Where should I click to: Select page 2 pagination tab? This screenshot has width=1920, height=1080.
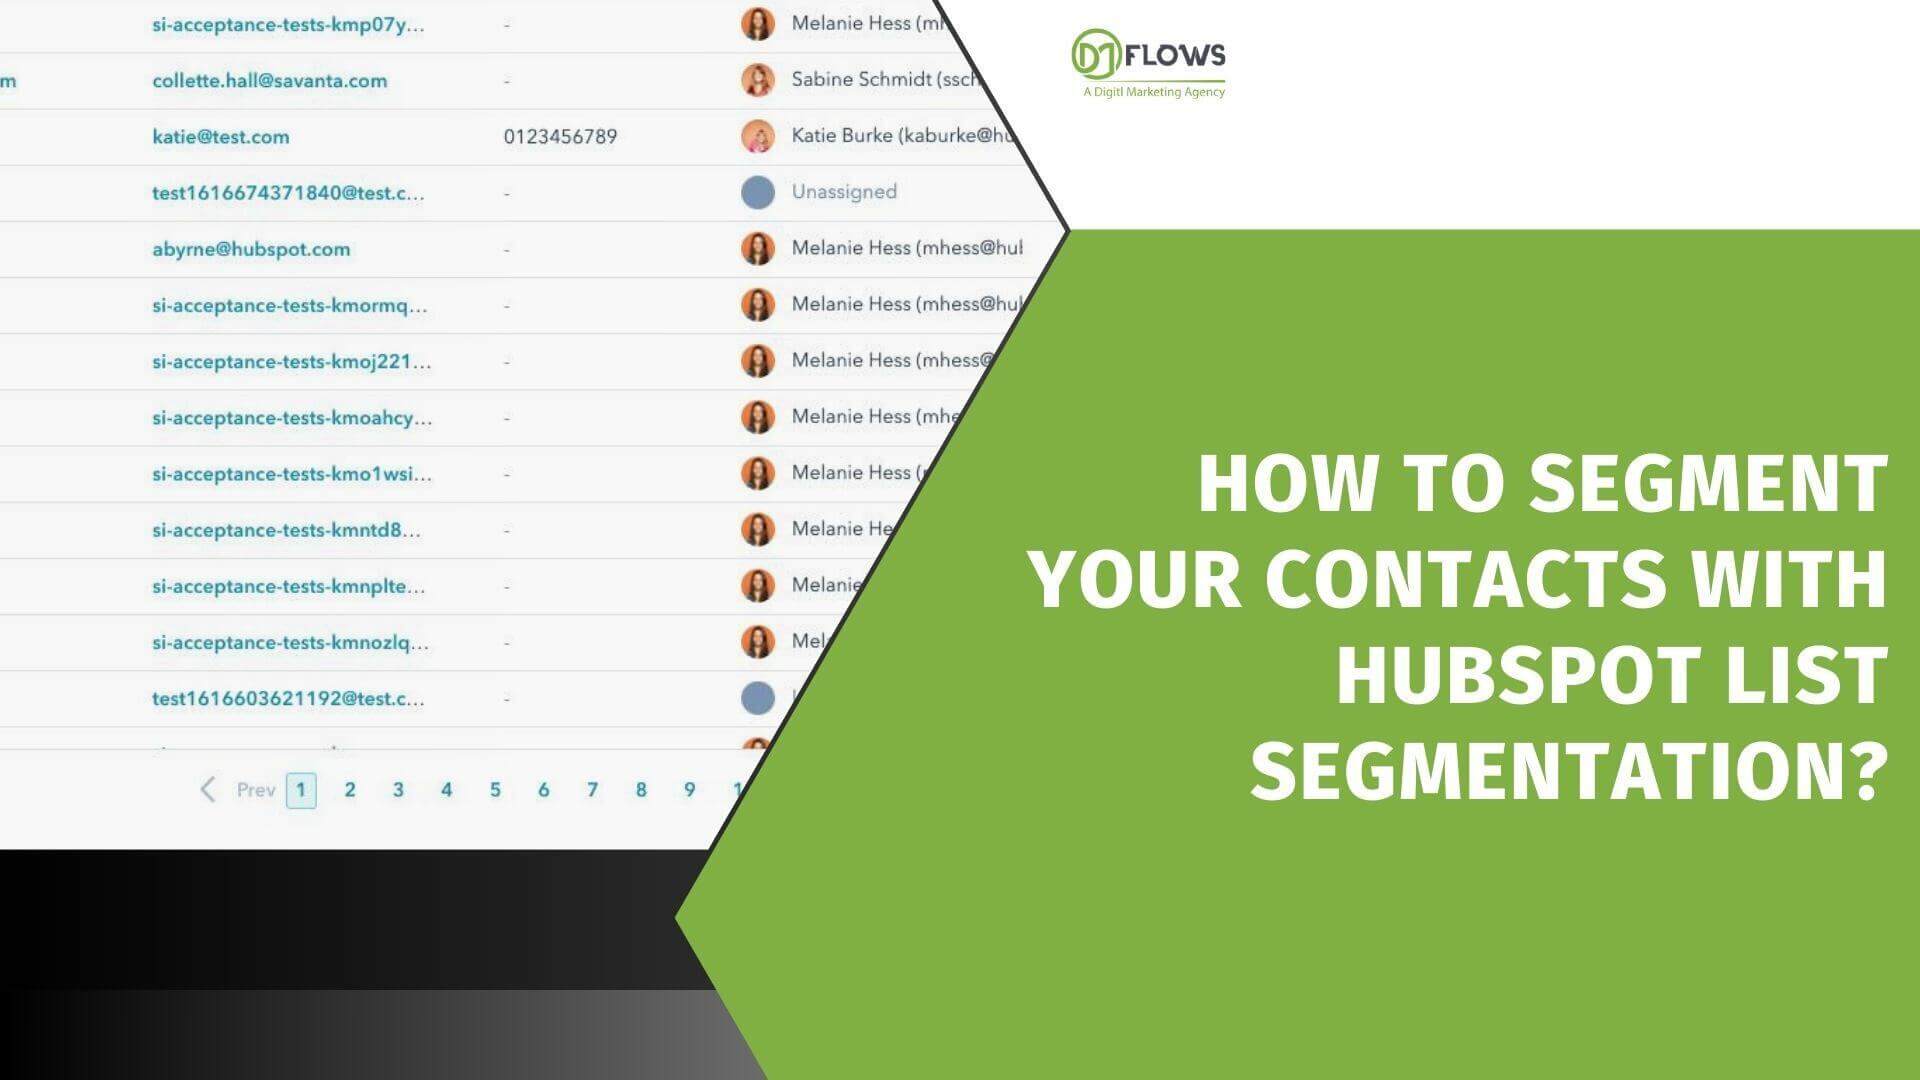[x=349, y=789]
